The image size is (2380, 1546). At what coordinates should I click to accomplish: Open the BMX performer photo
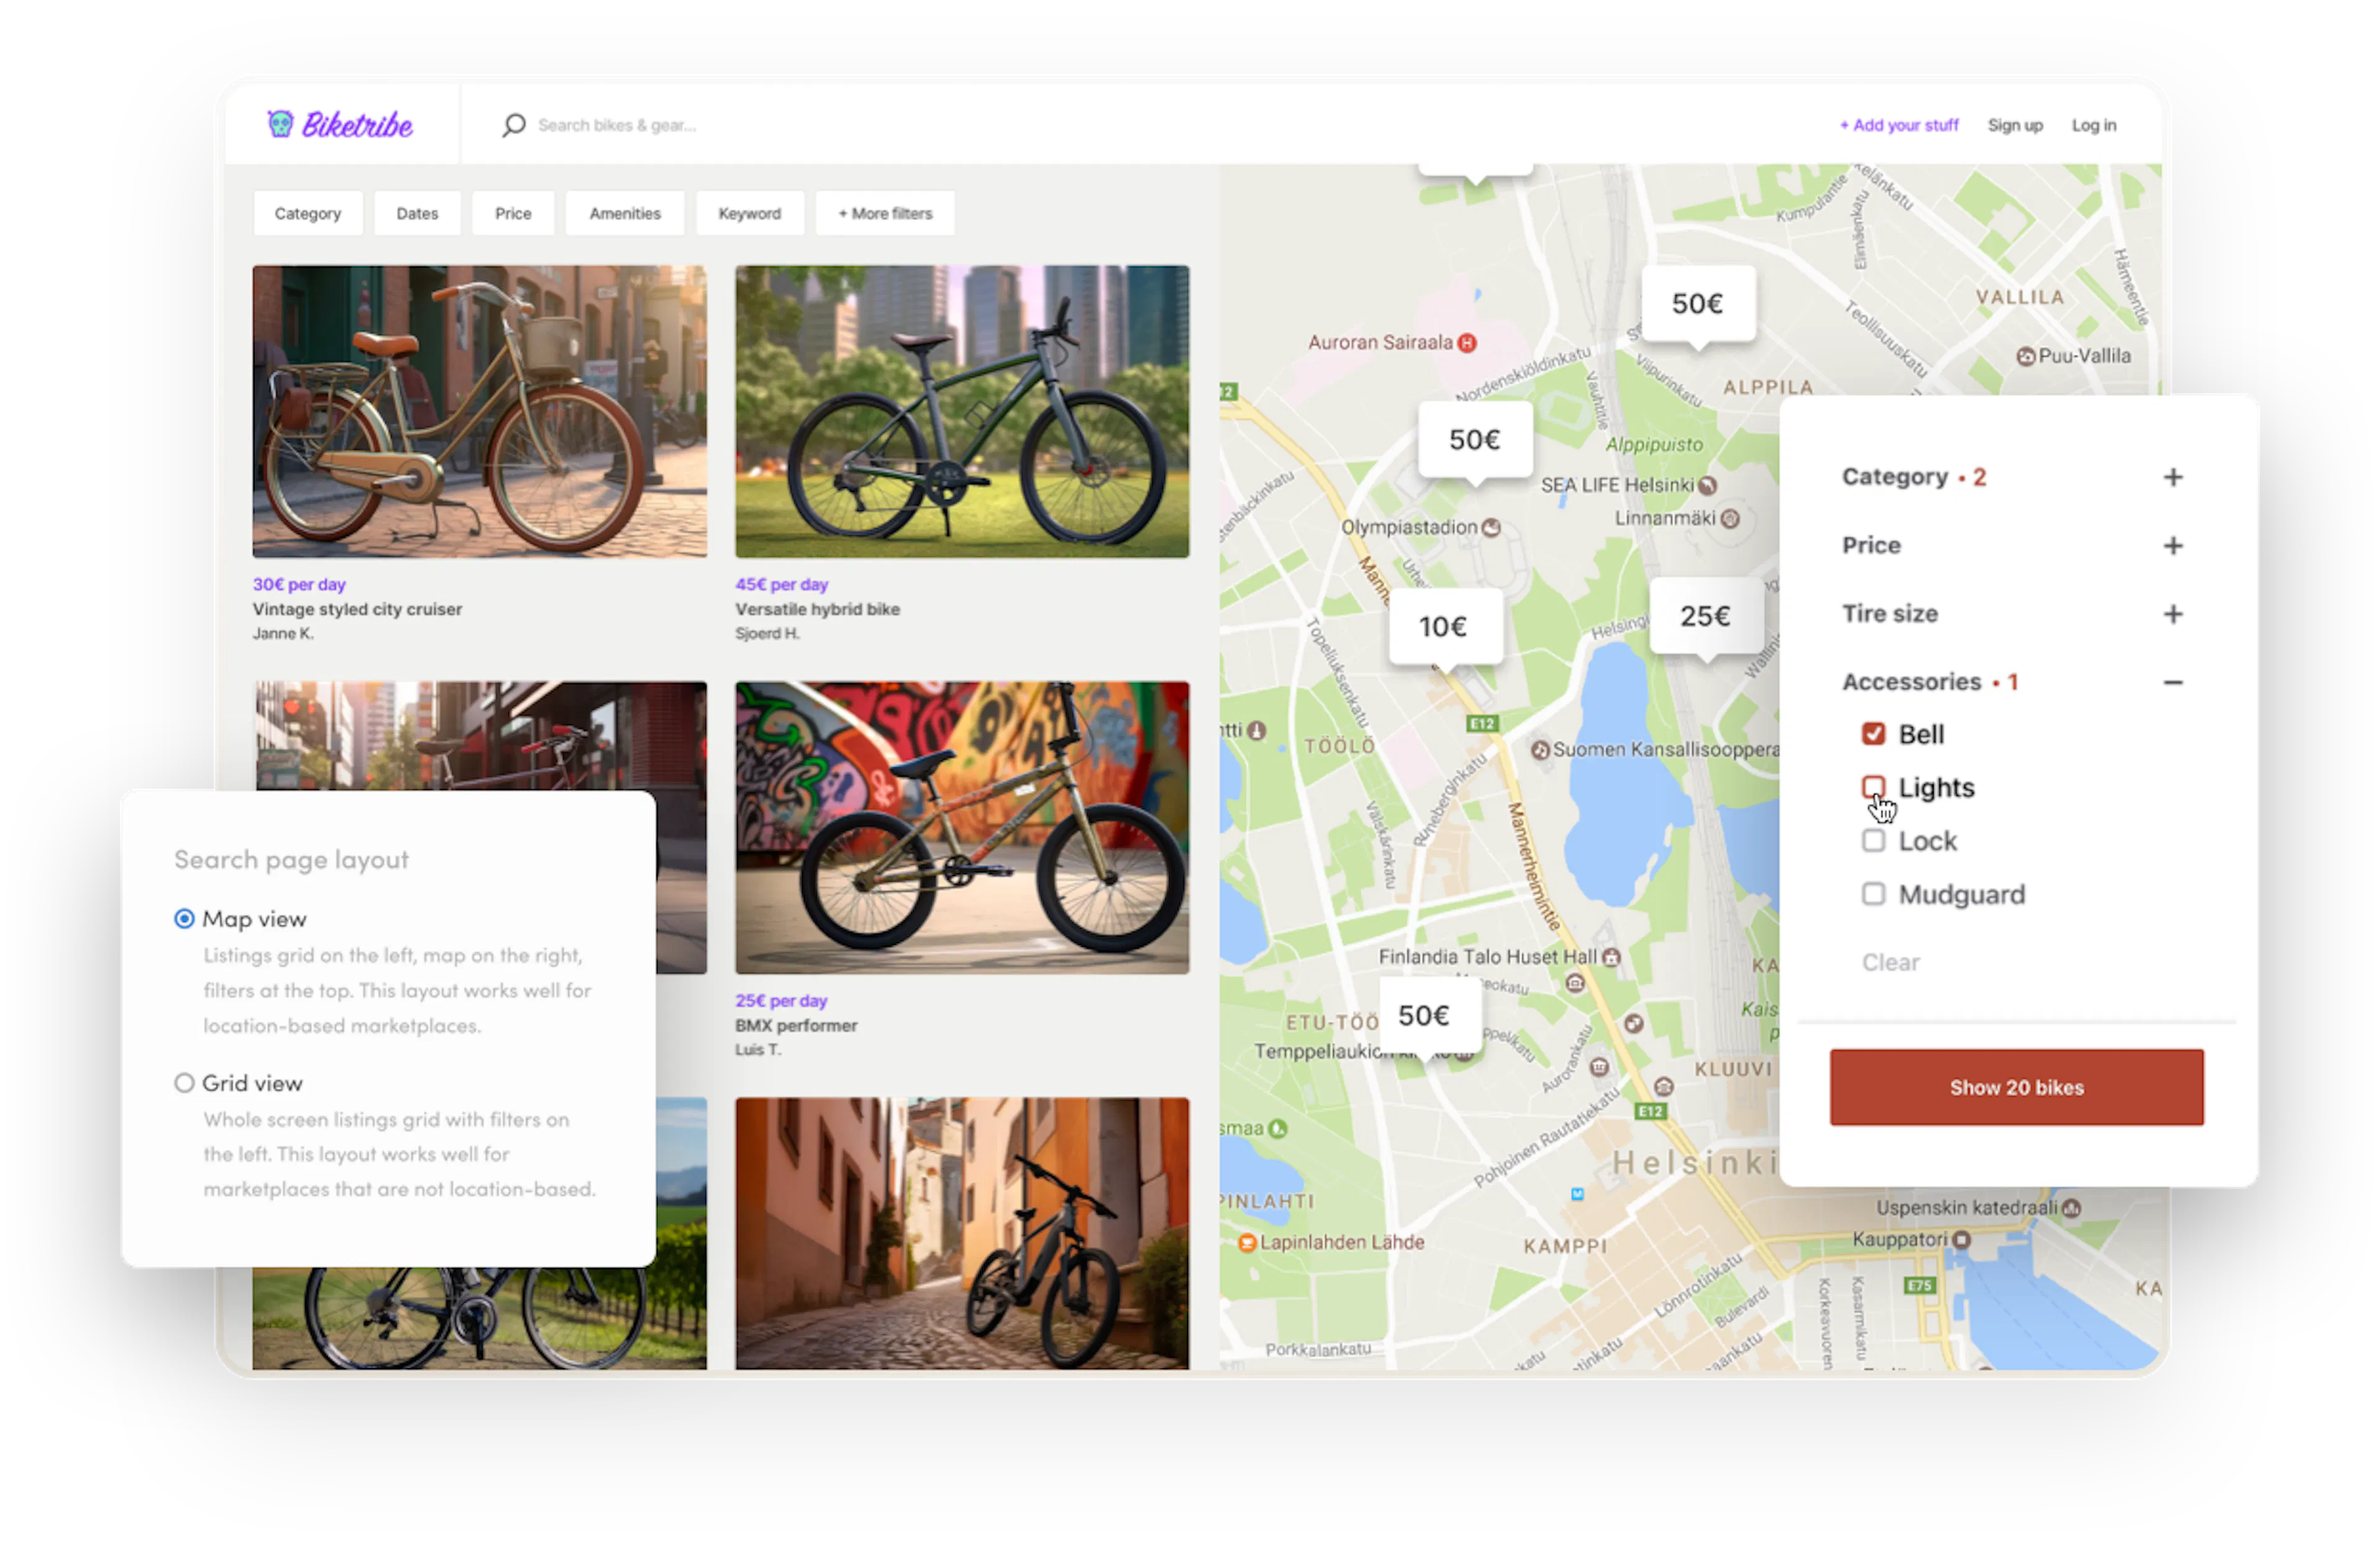[962, 827]
